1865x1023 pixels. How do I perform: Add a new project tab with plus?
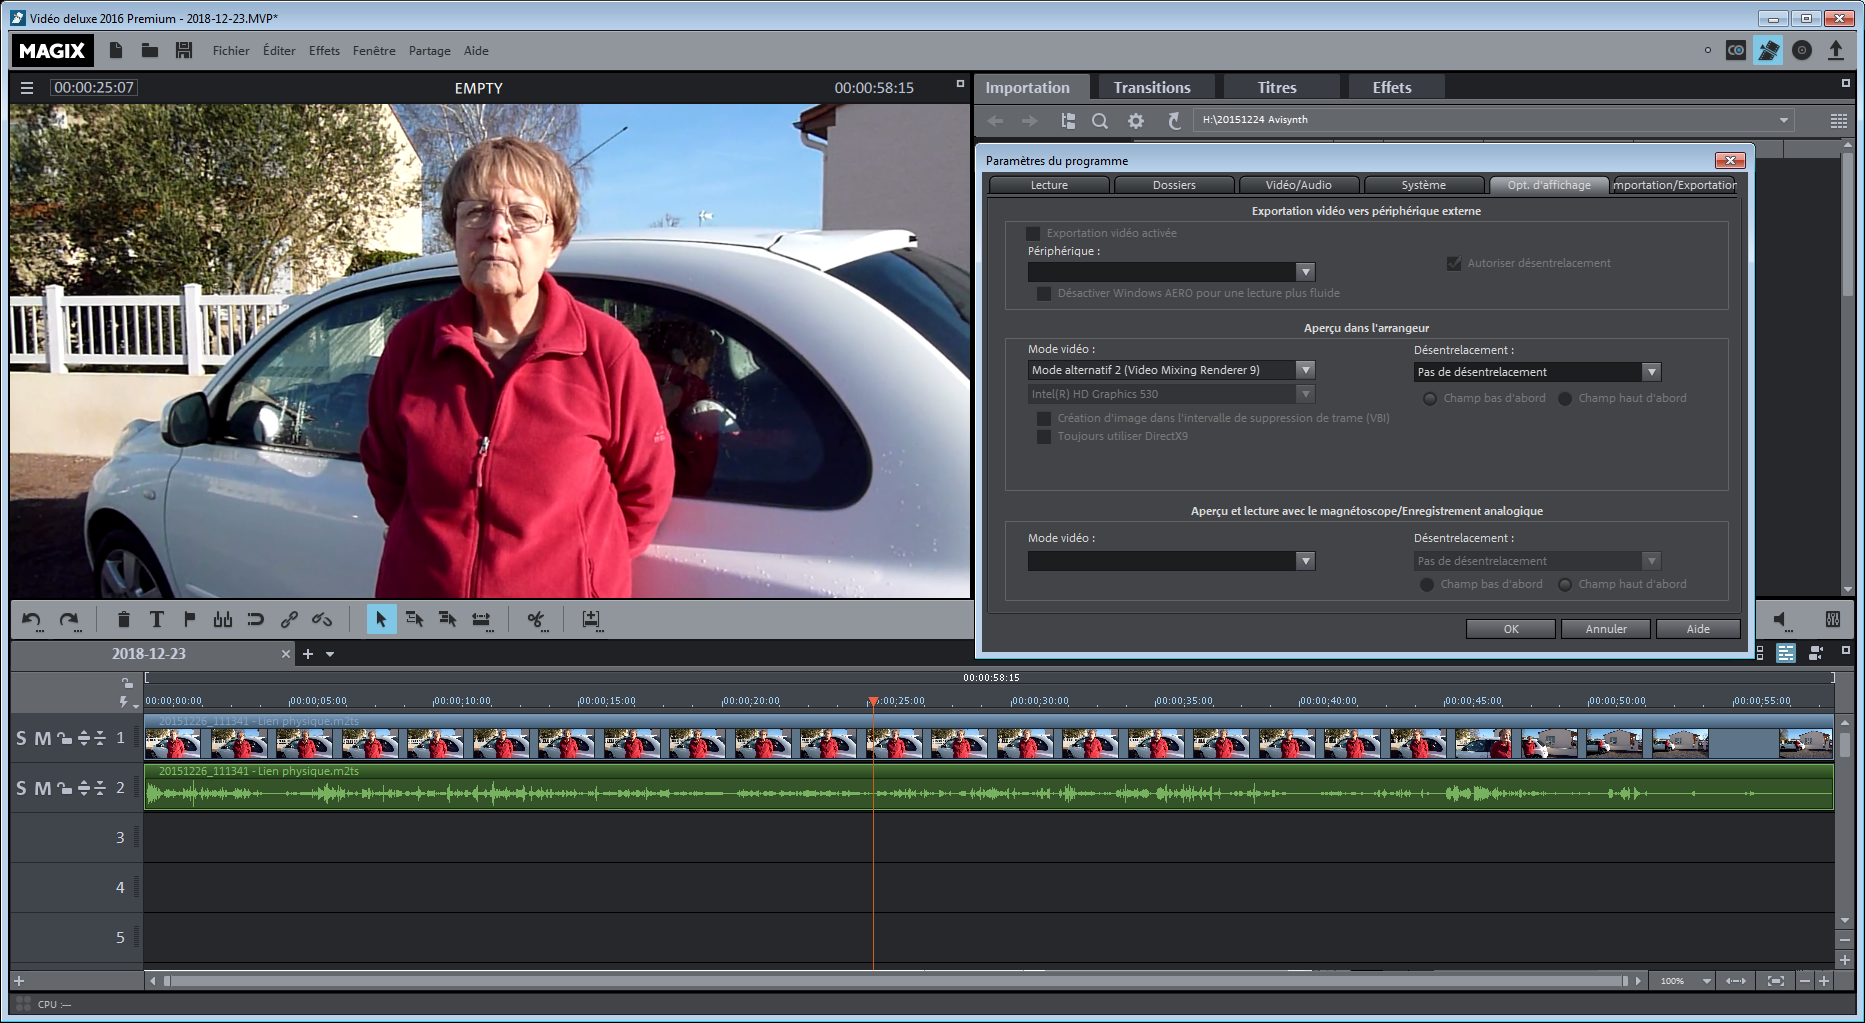tap(308, 655)
